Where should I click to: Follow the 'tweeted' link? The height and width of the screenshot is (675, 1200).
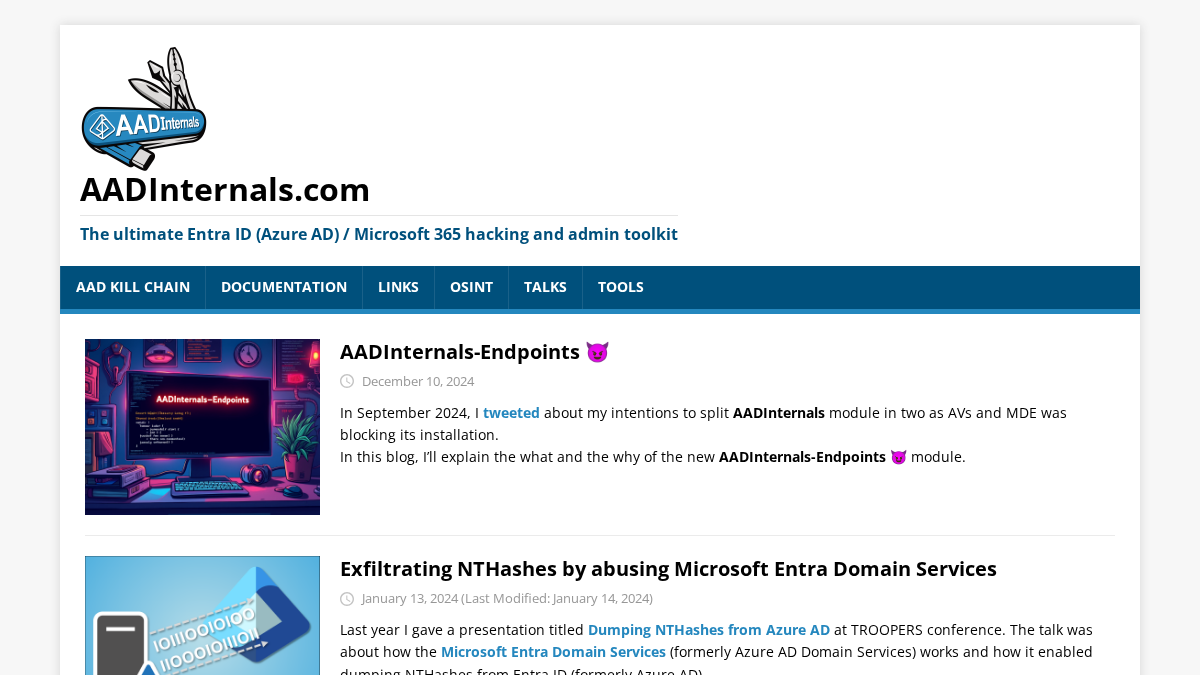[x=511, y=413]
